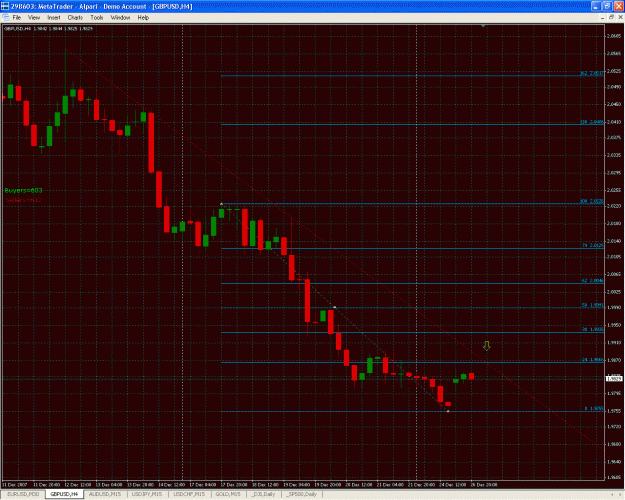Click the GBPUSD,H4 price header text
The width and height of the screenshot is (625, 500).
point(48,29)
